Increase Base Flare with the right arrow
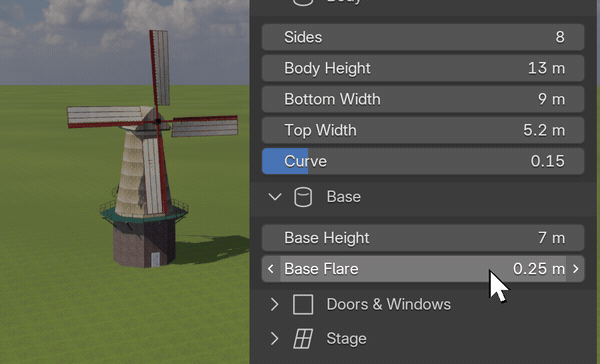The height and width of the screenshot is (364, 600). click(x=576, y=269)
